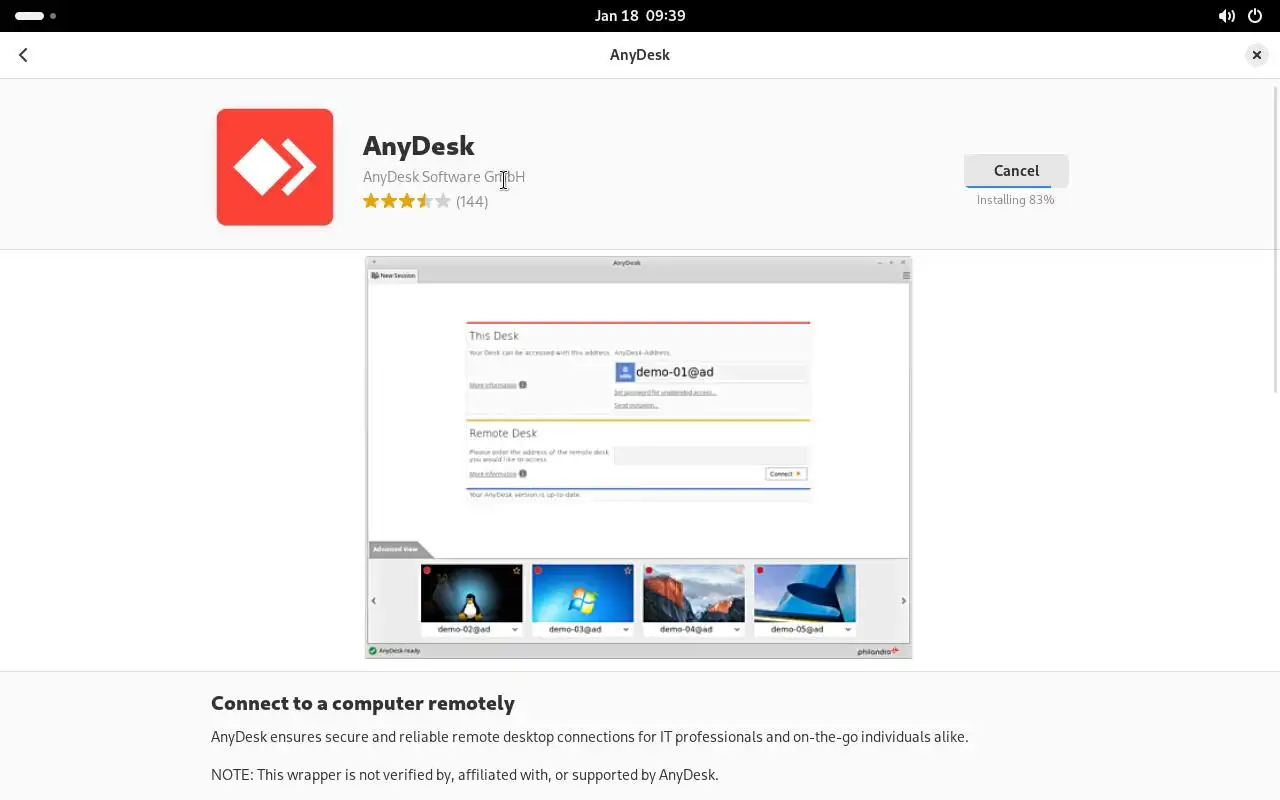Cancel the AnyDesk installation
This screenshot has width=1280, height=800.
(x=1016, y=170)
